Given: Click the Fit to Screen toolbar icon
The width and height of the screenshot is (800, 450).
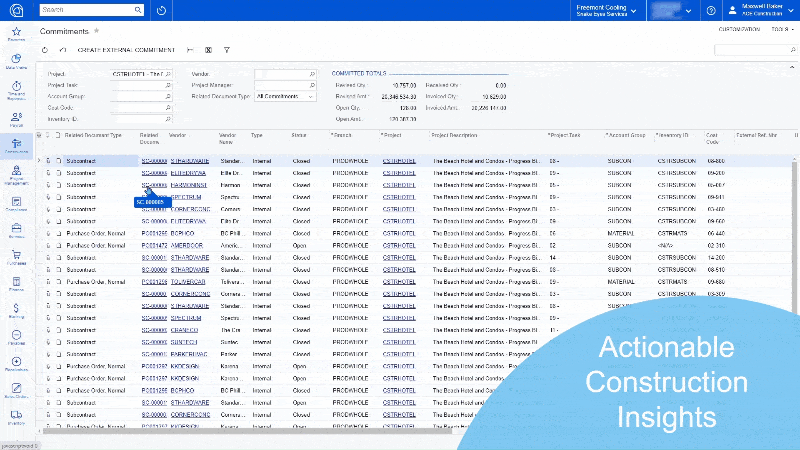Looking at the screenshot, I should 190,50.
